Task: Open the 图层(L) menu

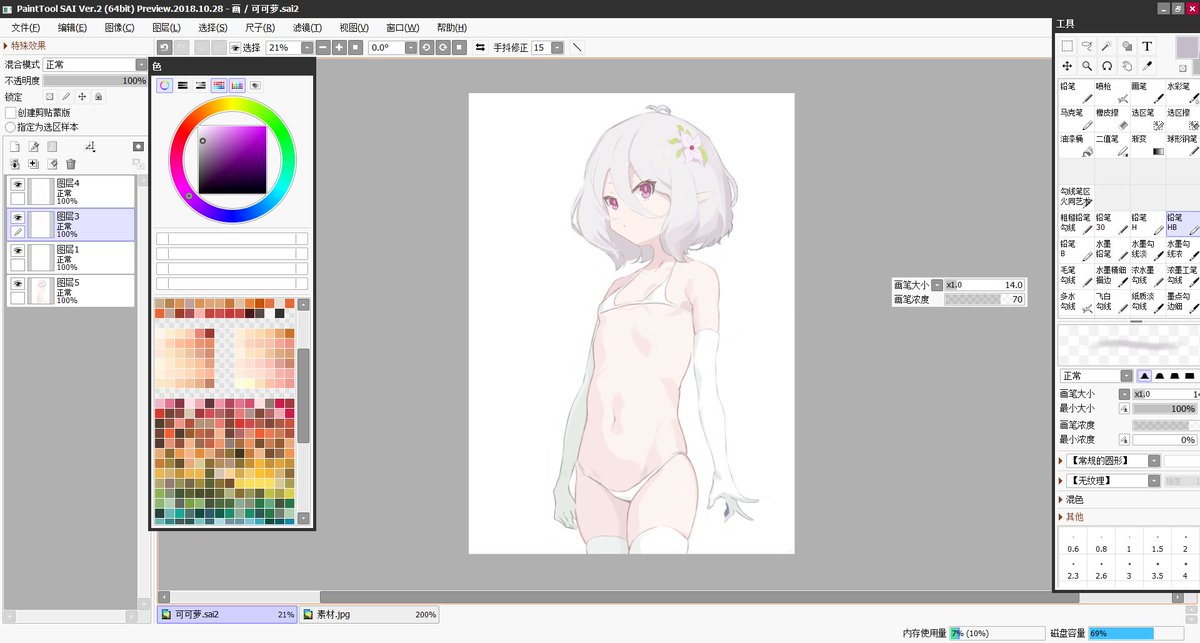Action: pyautogui.click(x=166, y=27)
